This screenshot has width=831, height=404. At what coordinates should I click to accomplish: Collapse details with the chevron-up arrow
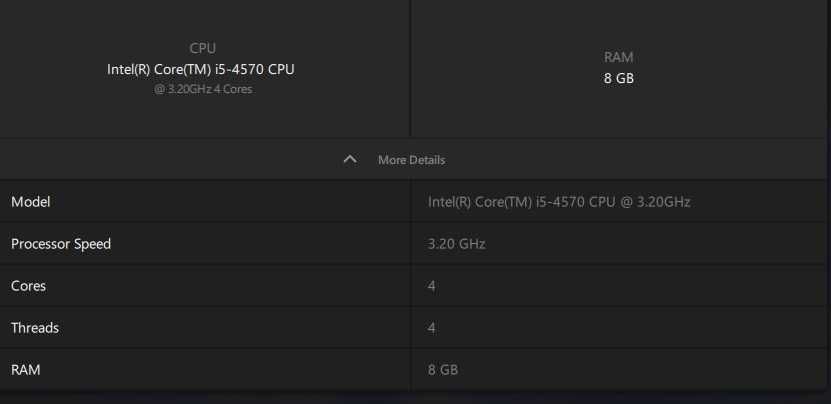(x=350, y=160)
